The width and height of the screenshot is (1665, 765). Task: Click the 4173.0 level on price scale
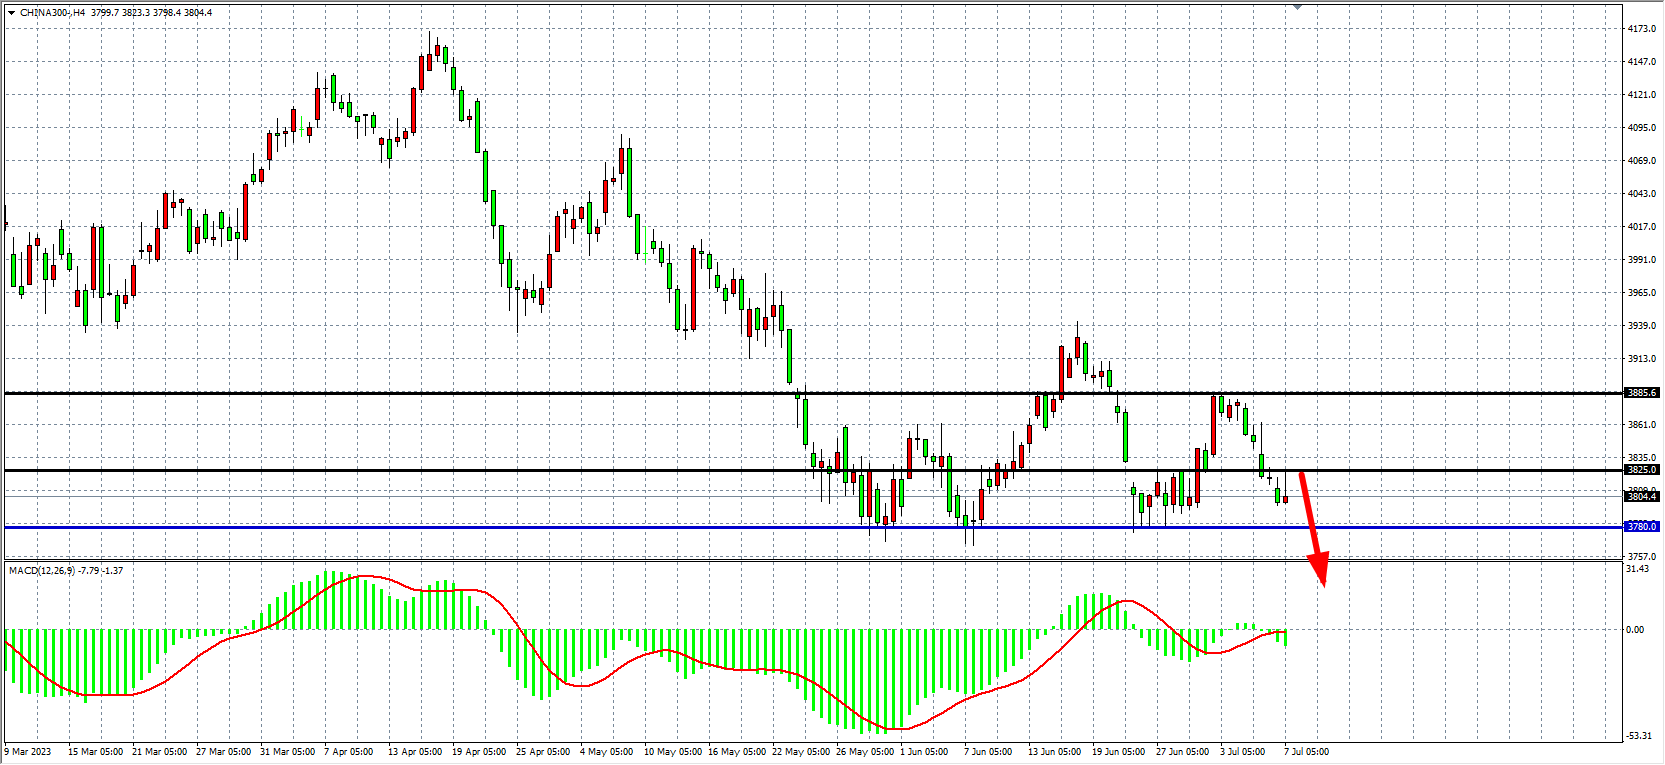tap(1641, 29)
